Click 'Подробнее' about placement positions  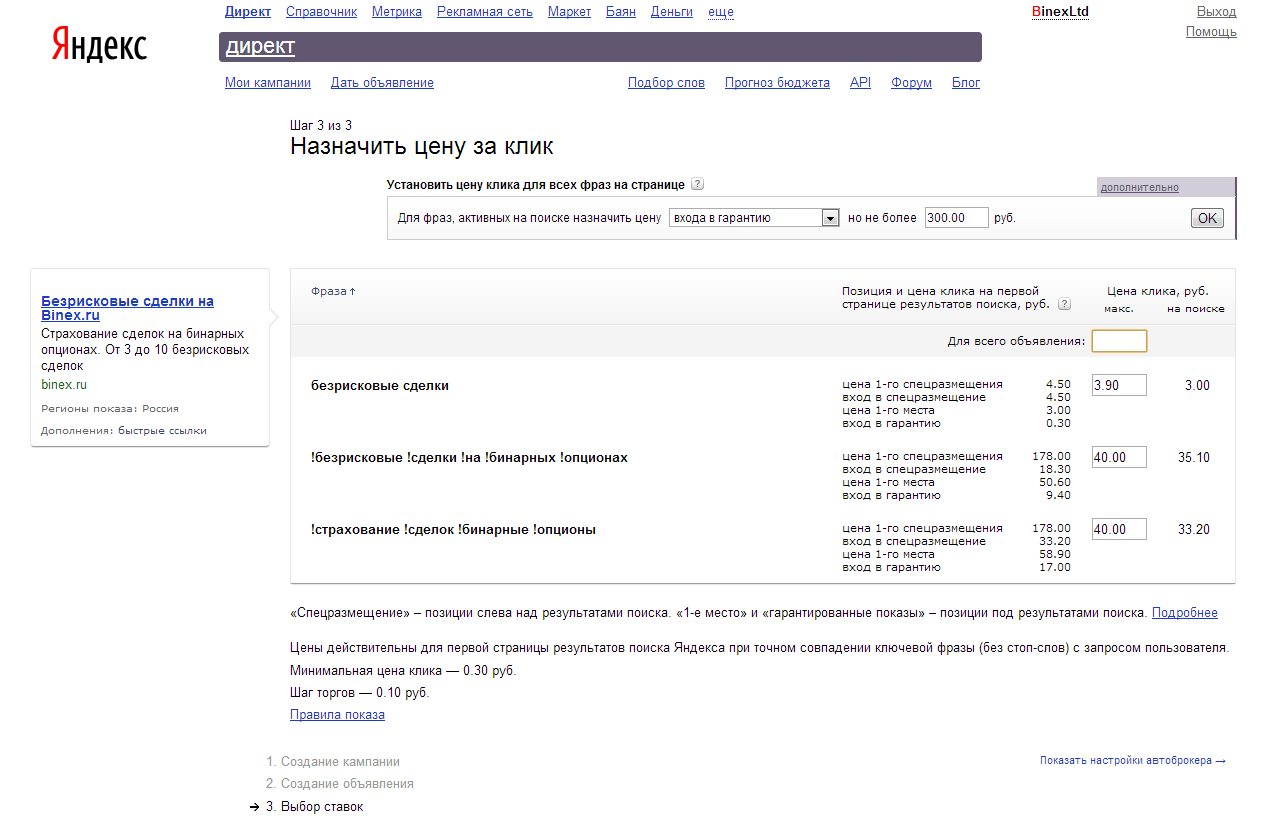1185,613
